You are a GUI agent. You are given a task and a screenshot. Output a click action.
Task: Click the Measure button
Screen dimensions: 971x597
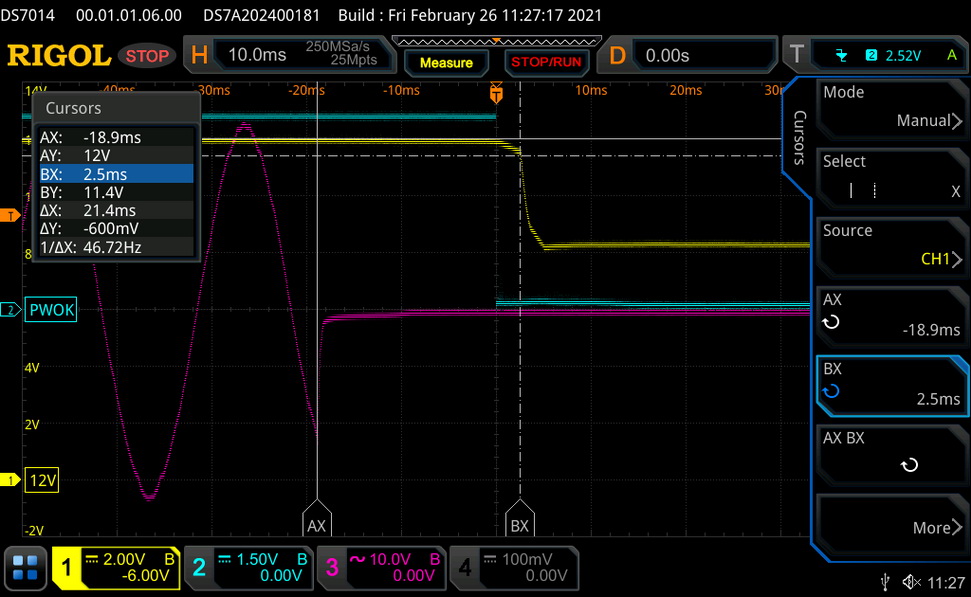[x=446, y=63]
